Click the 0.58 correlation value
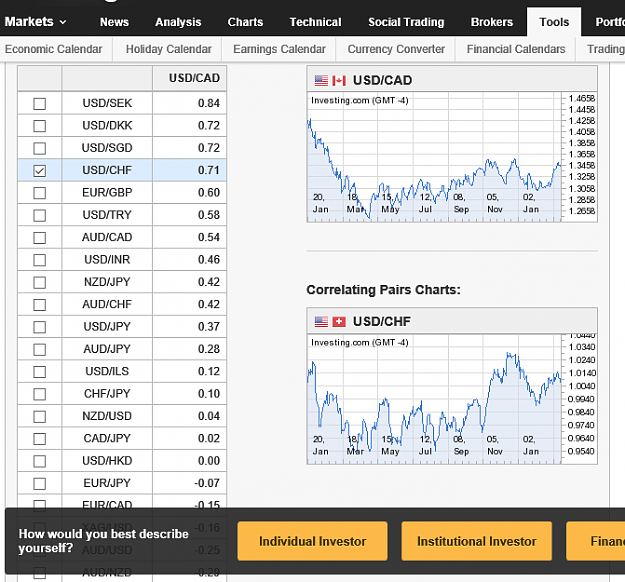625x582 pixels. (x=209, y=215)
